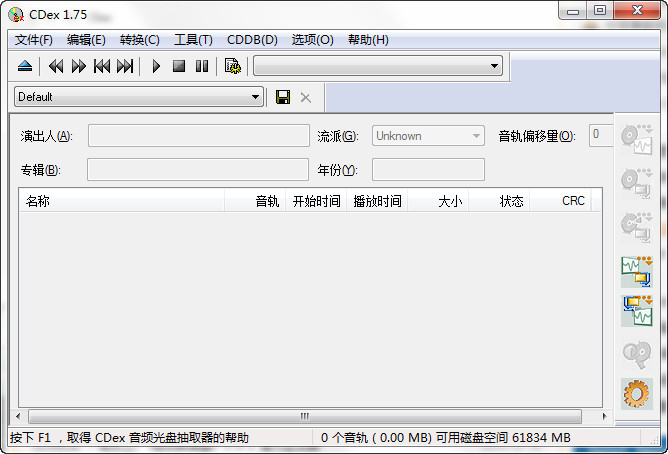Sort by the 大小 column header
Viewport: 668px width, 454px height.
(x=438, y=201)
